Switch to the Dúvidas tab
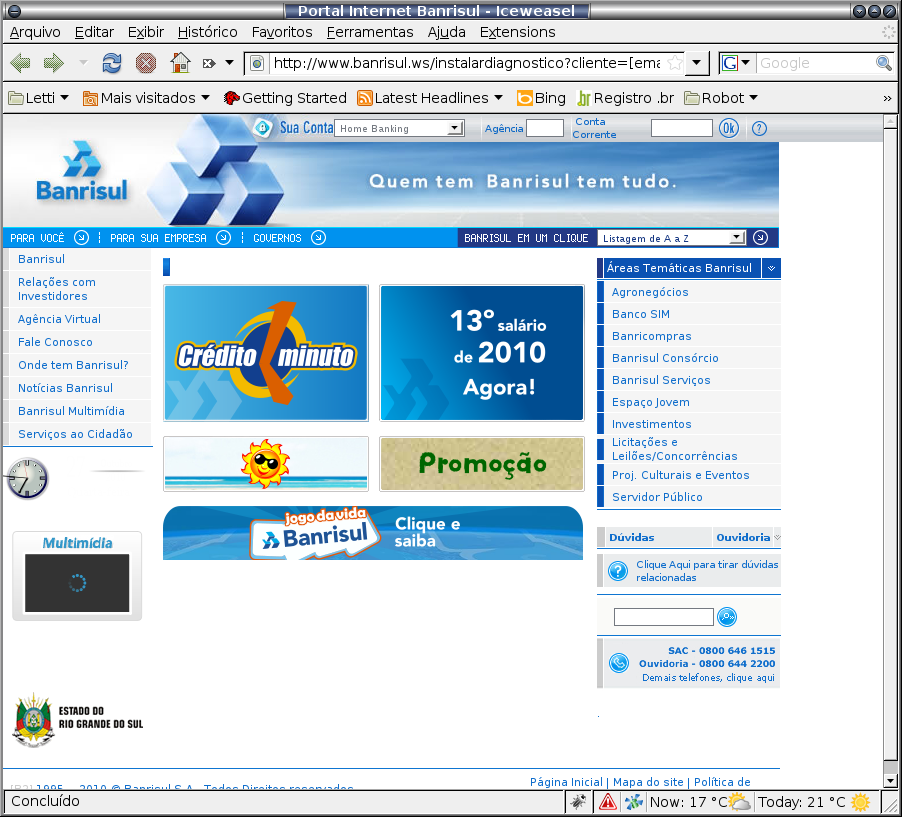Viewport: 902px width, 817px height. (632, 537)
